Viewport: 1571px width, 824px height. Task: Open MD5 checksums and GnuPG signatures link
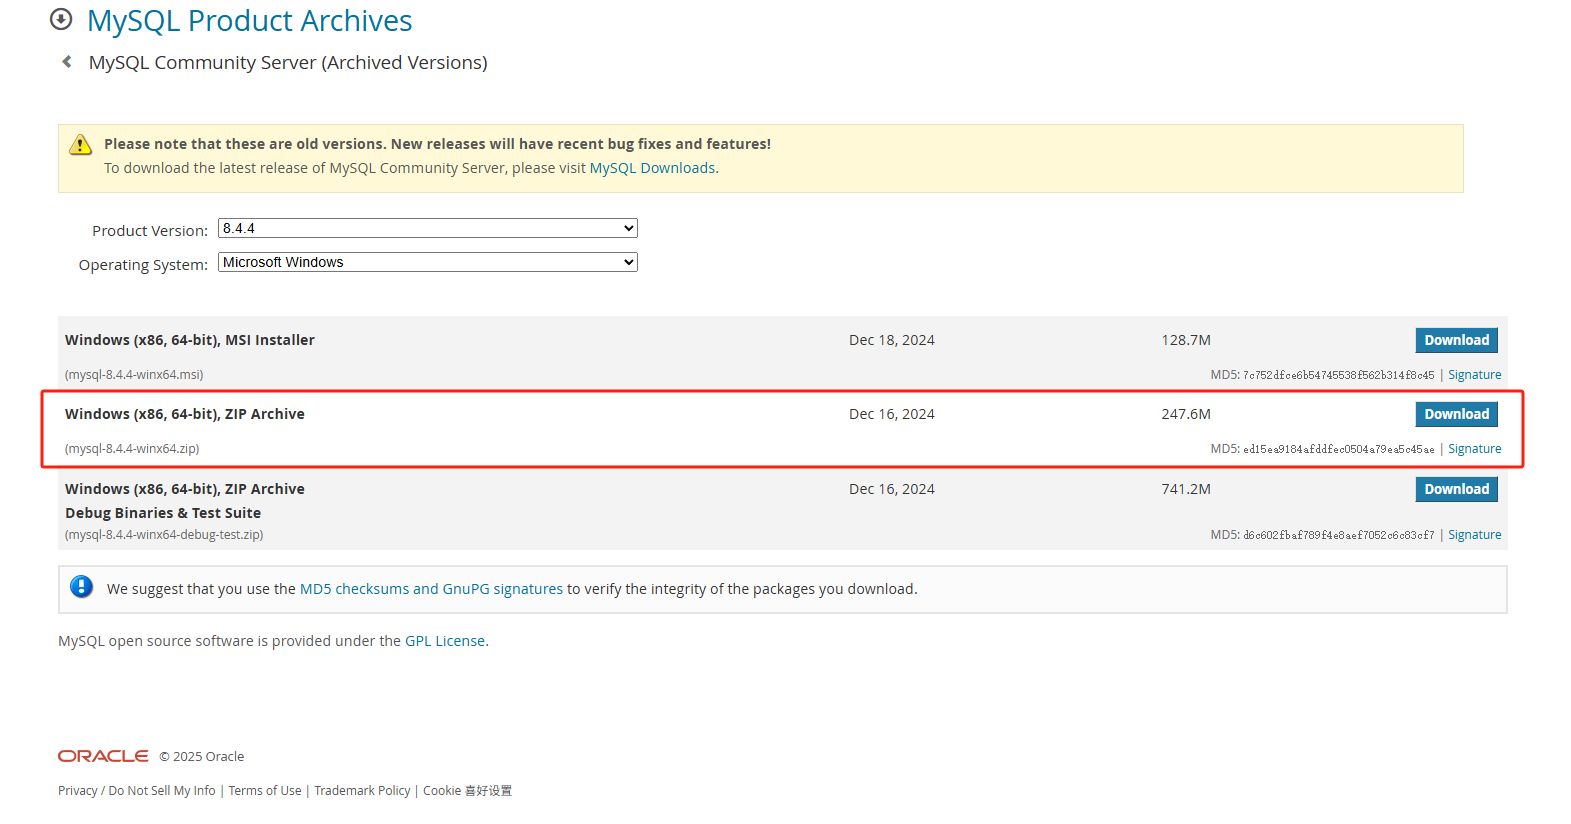[431, 589]
